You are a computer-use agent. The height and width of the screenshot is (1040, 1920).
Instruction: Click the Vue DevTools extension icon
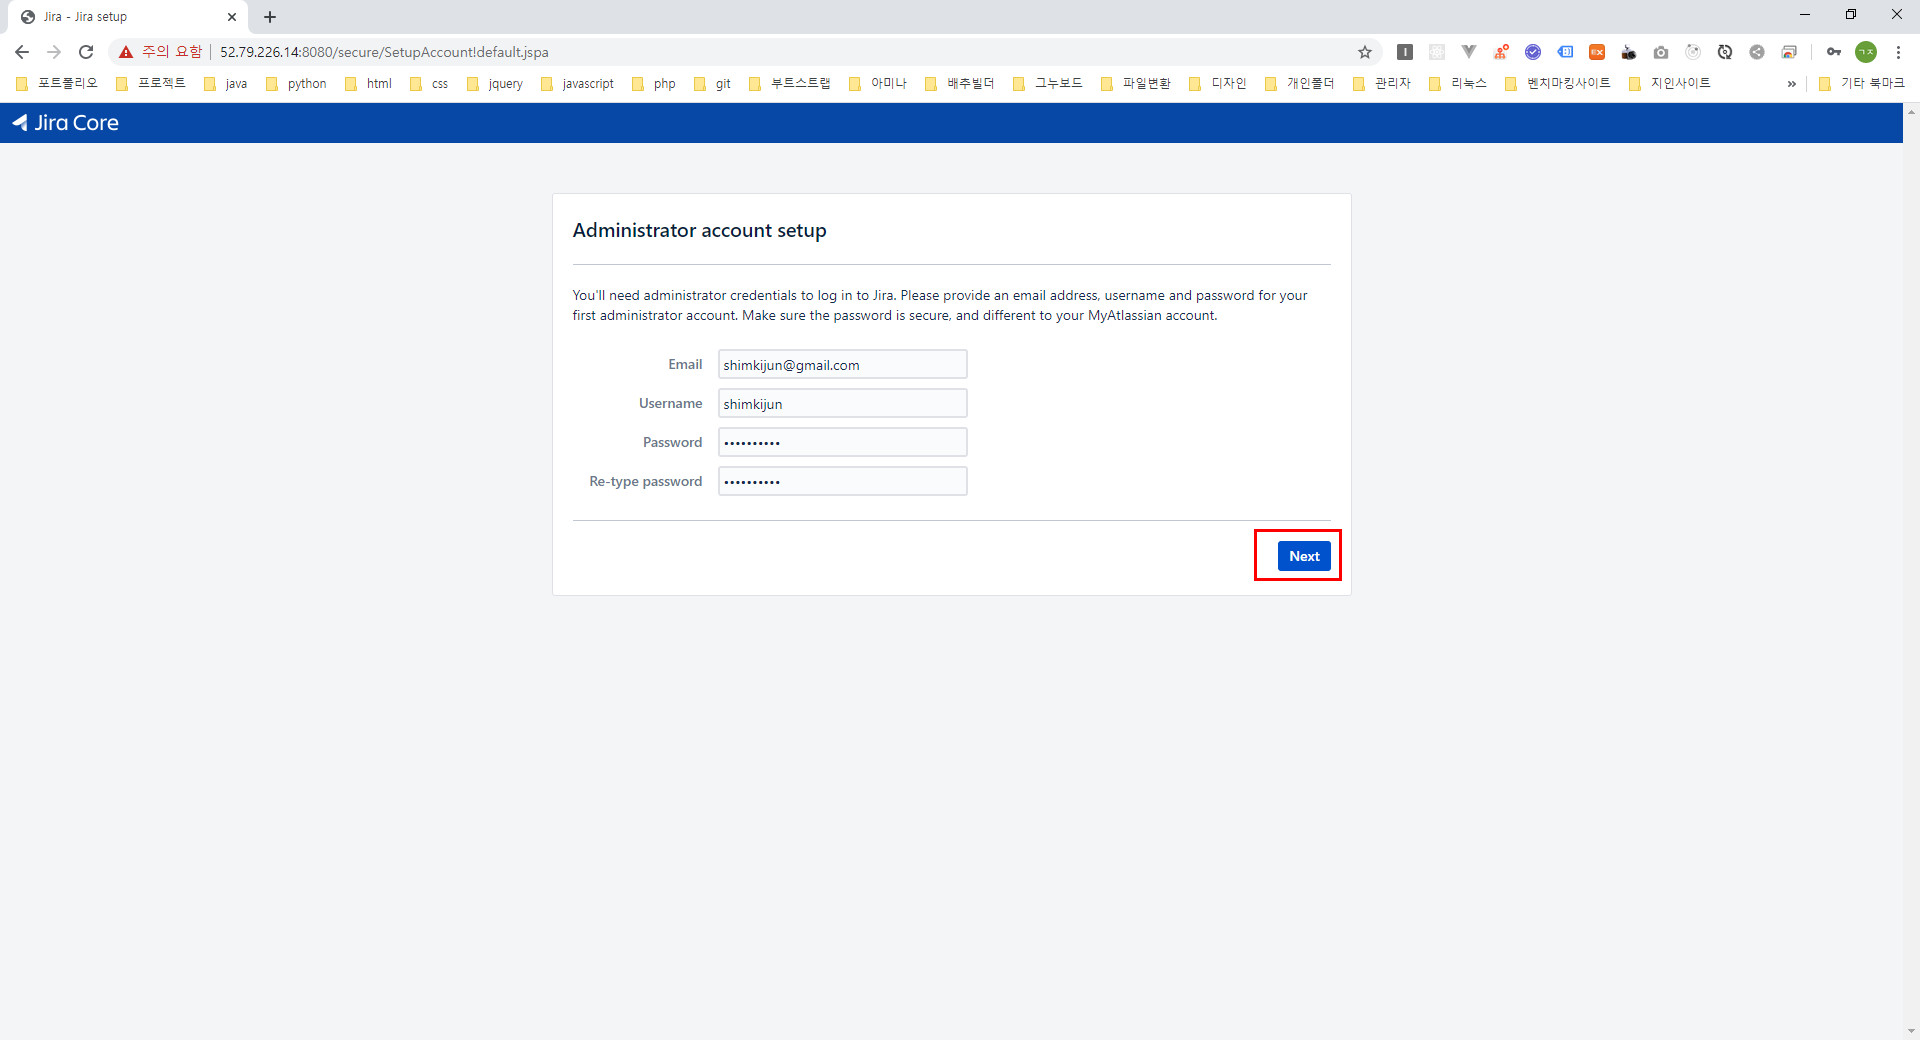click(1469, 52)
